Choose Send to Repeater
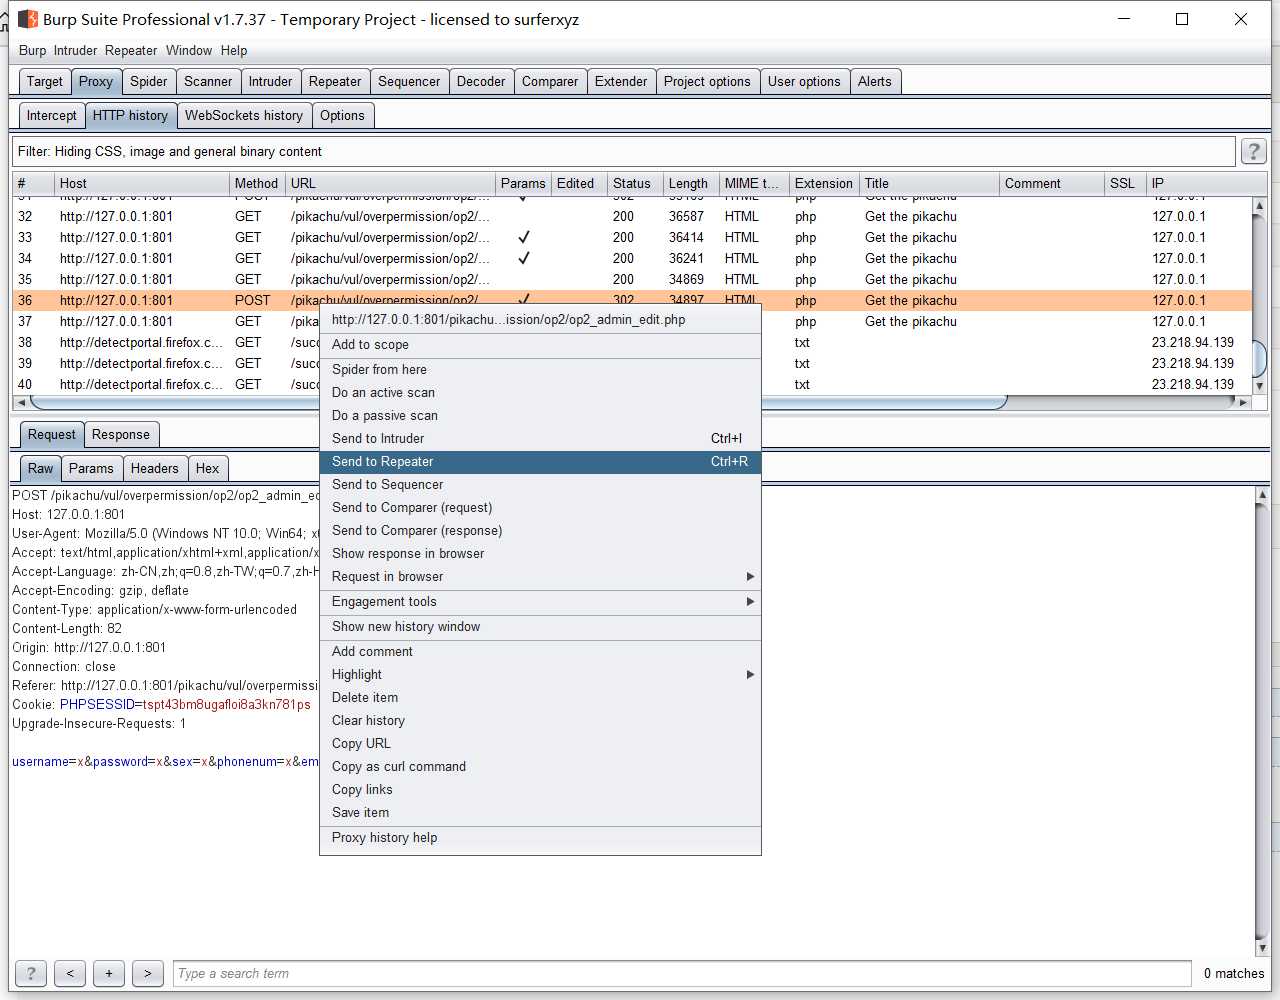This screenshot has height=1000, width=1280. 540,461
